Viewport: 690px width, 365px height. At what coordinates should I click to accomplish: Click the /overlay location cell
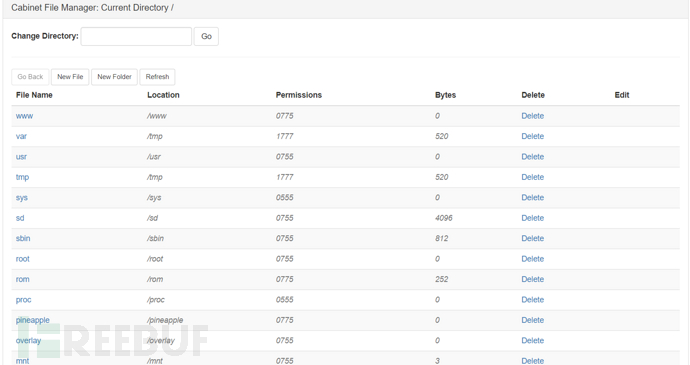coord(161,340)
